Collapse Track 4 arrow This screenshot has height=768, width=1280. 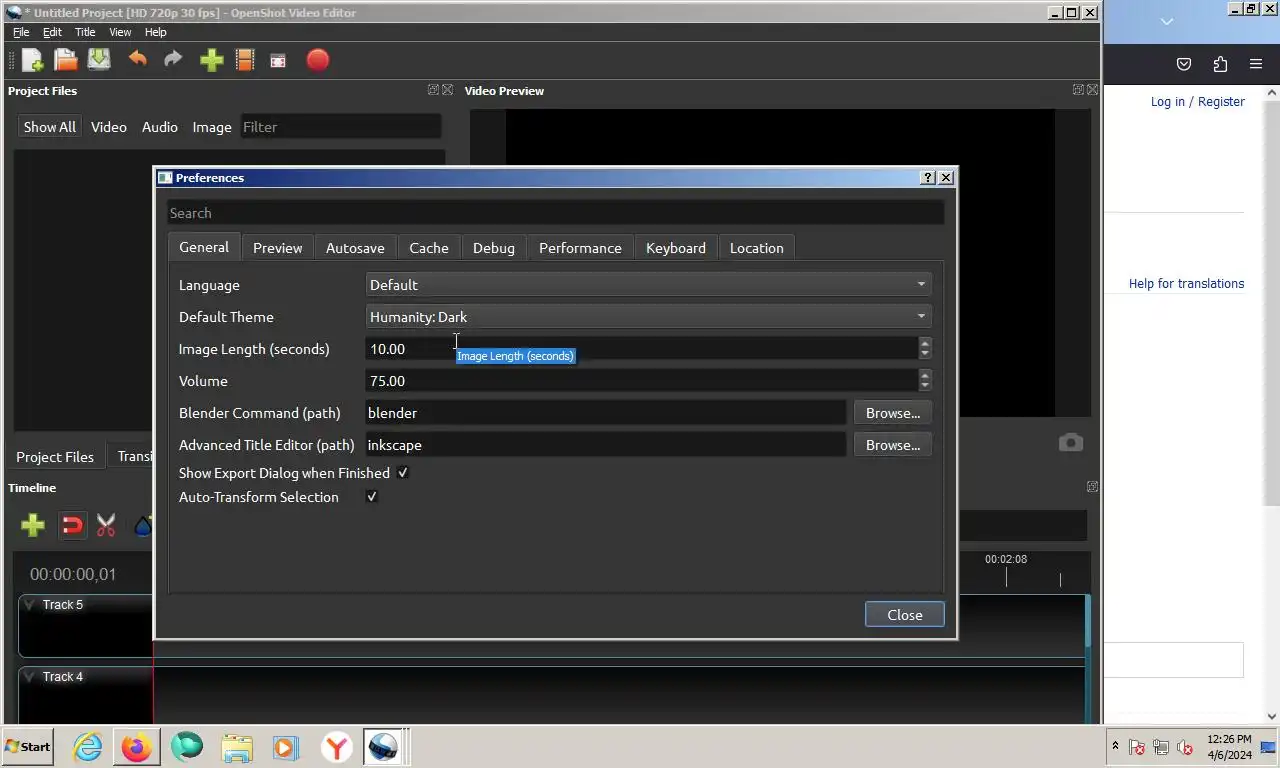click(30, 677)
